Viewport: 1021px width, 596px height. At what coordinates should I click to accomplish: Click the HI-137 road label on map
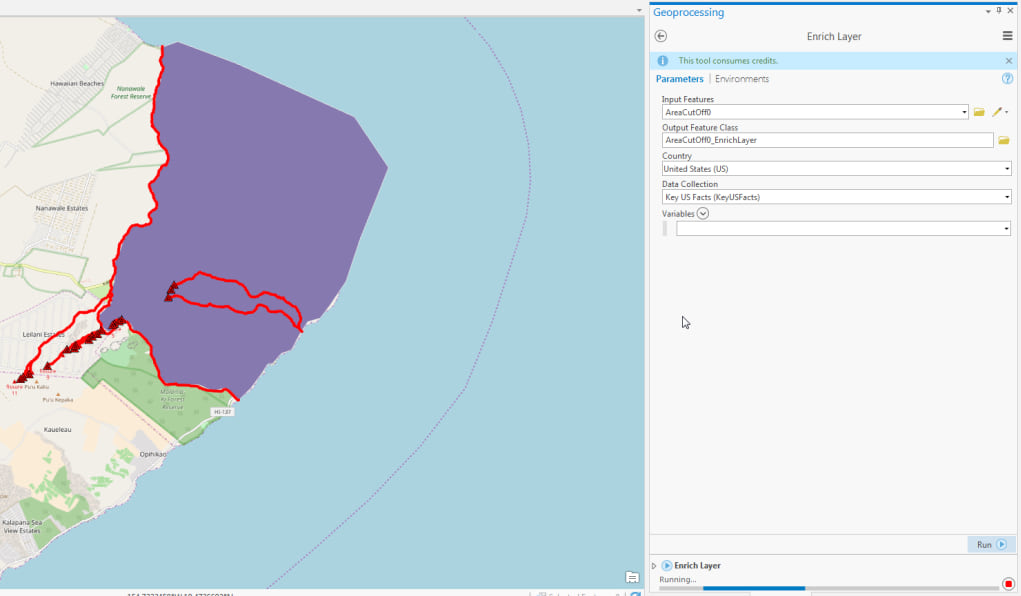(x=223, y=412)
